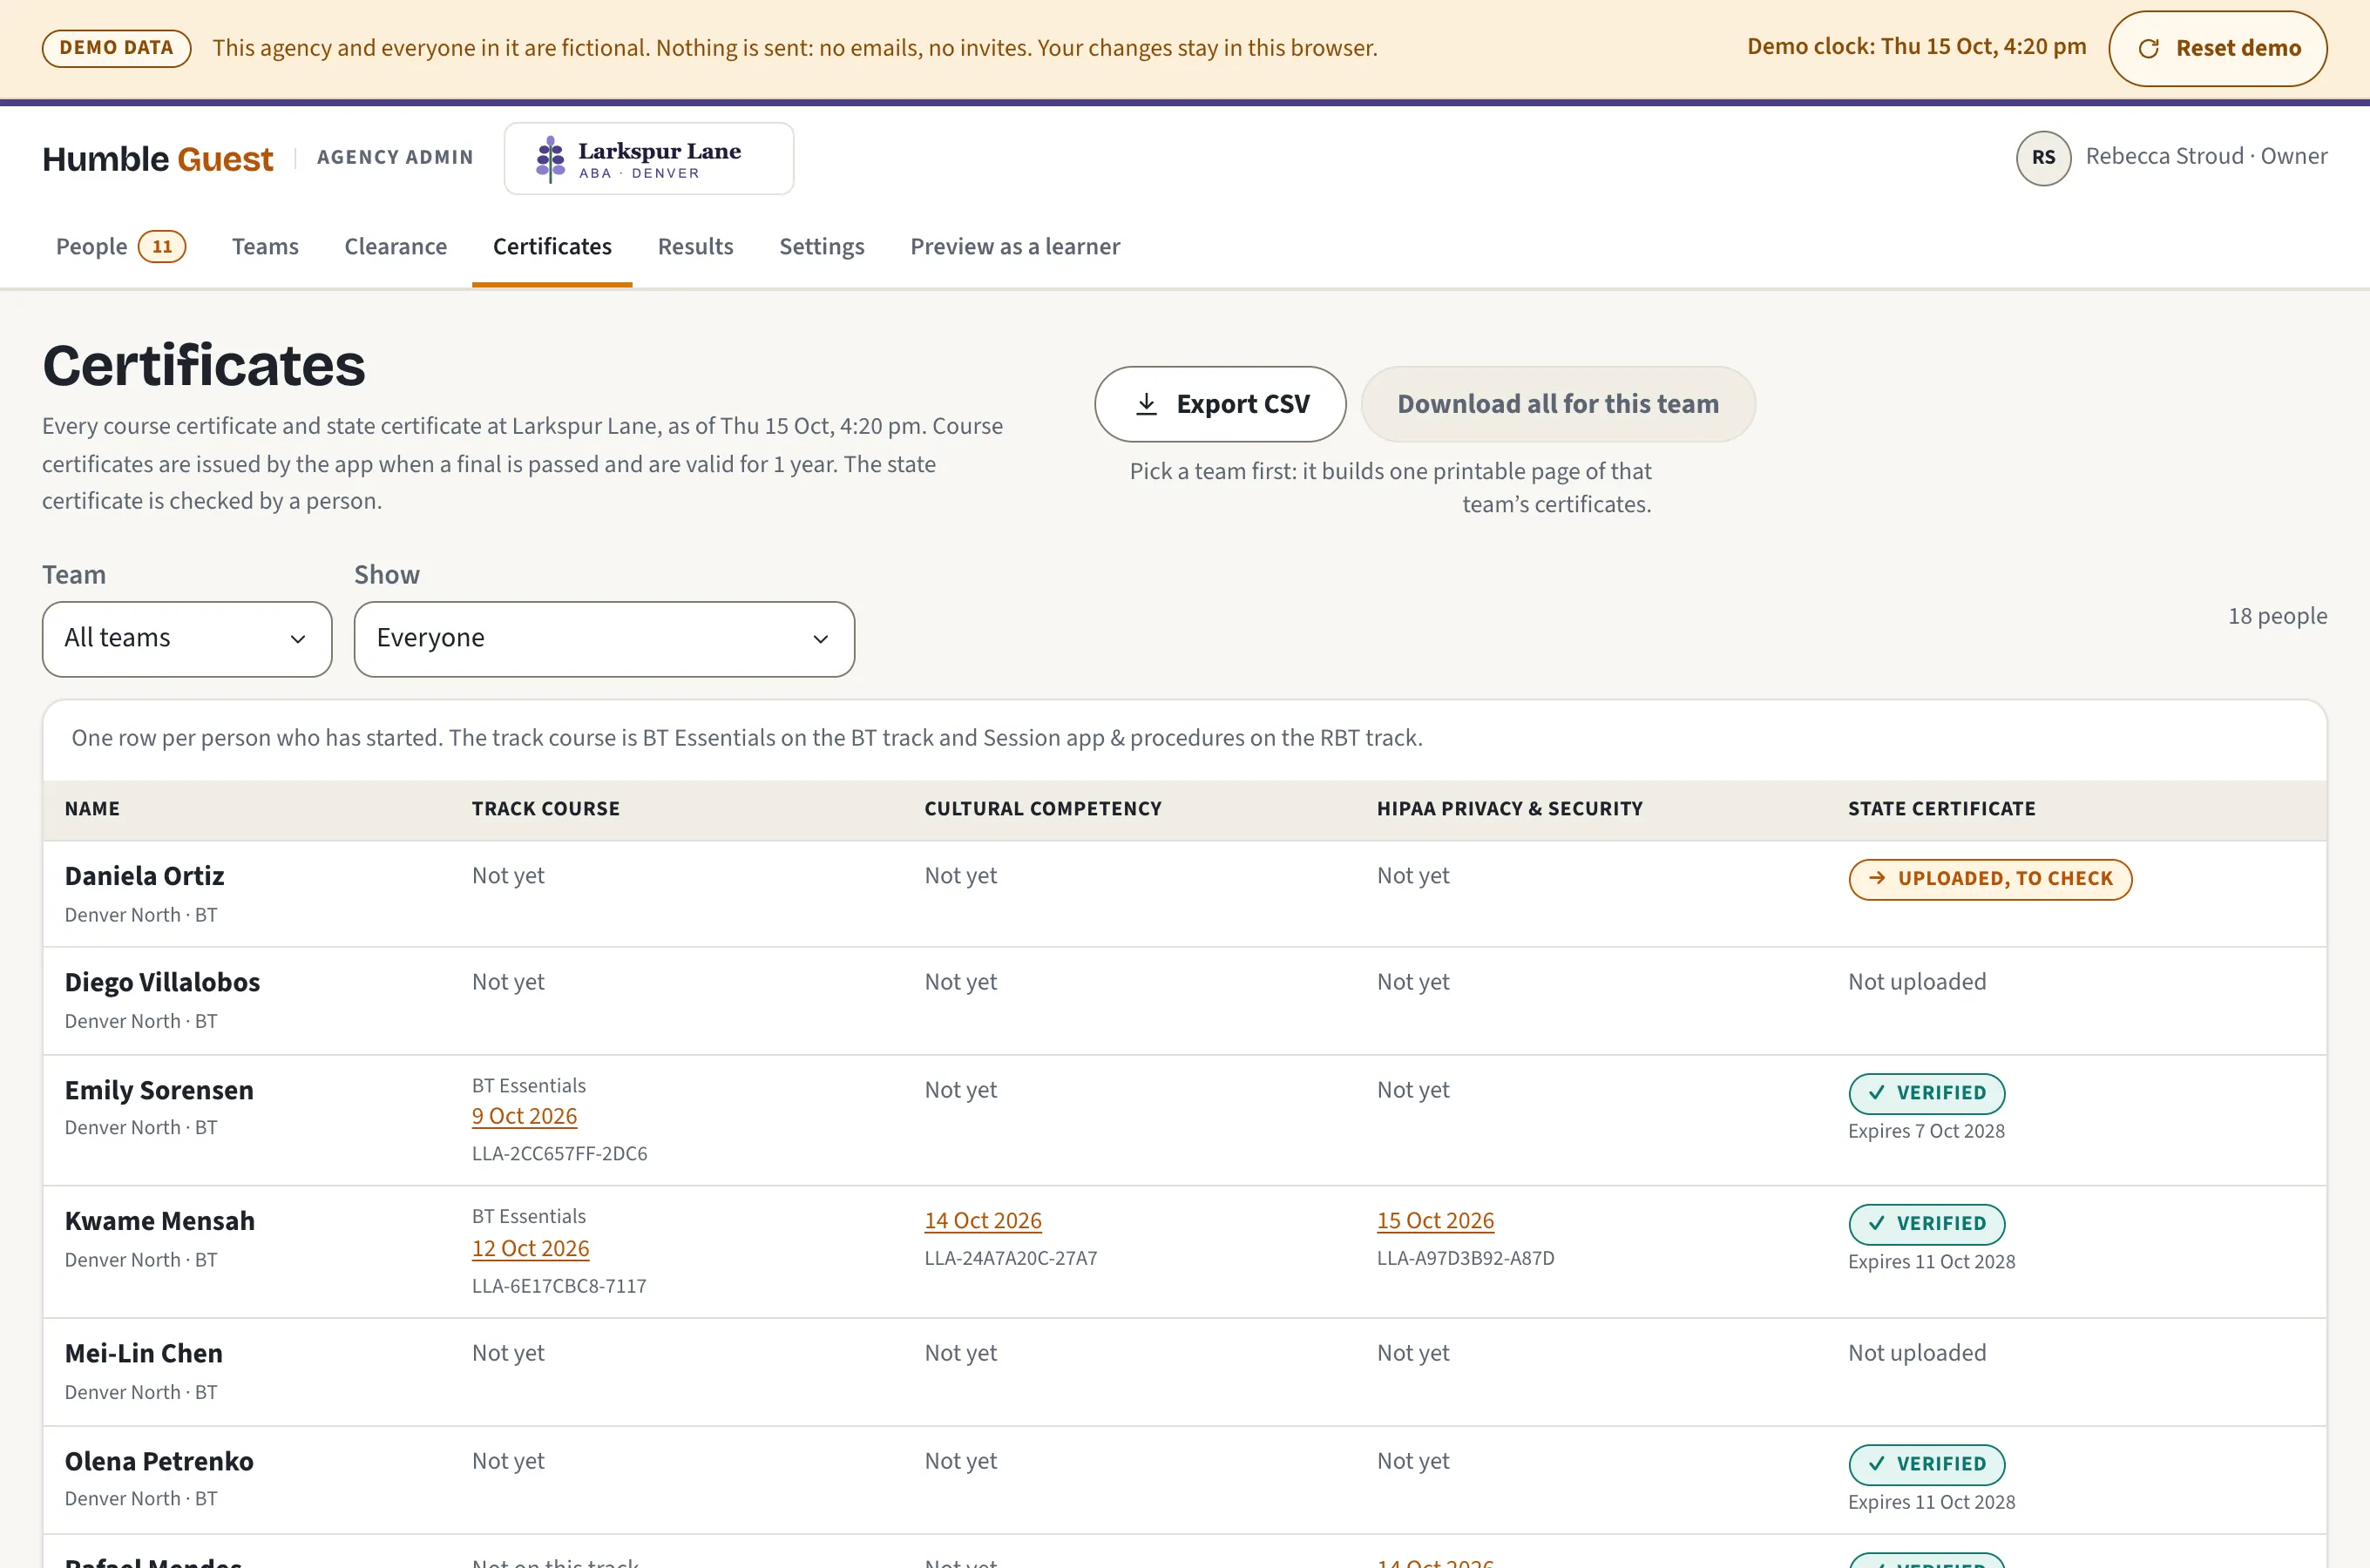Image resolution: width=2370 pixels, height=1568 pixels.
Task: Click the arrow icon in Uploaded, to check badge
Action: 1877,878
